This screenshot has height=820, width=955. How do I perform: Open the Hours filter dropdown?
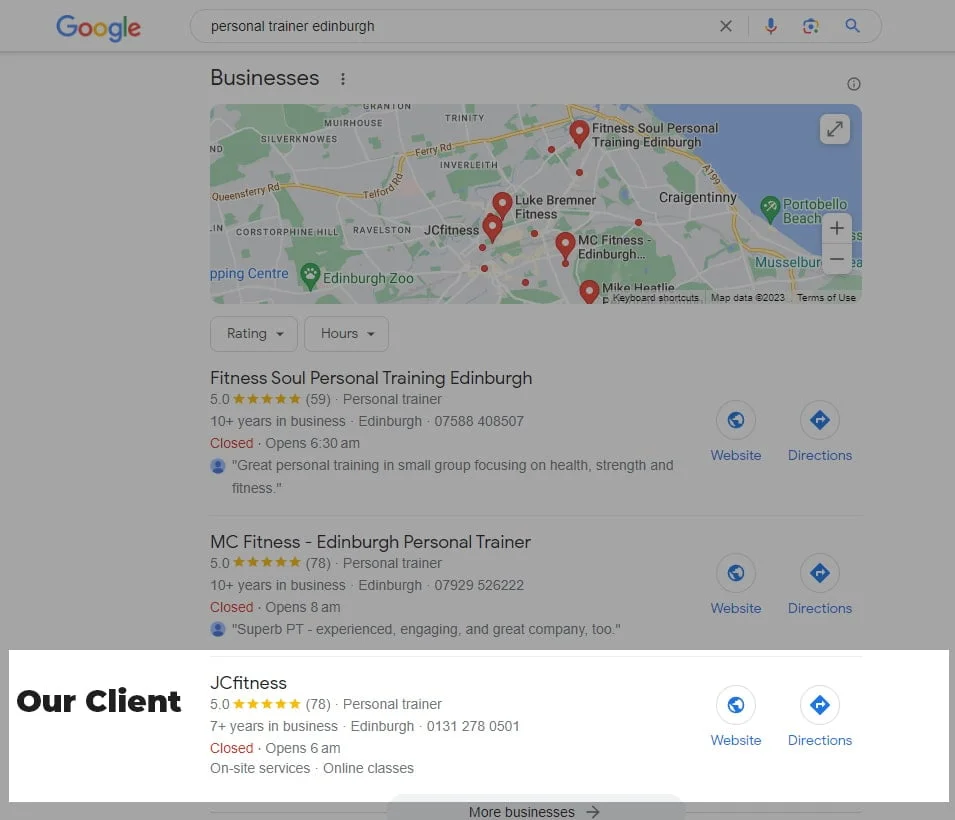(346, 334)
